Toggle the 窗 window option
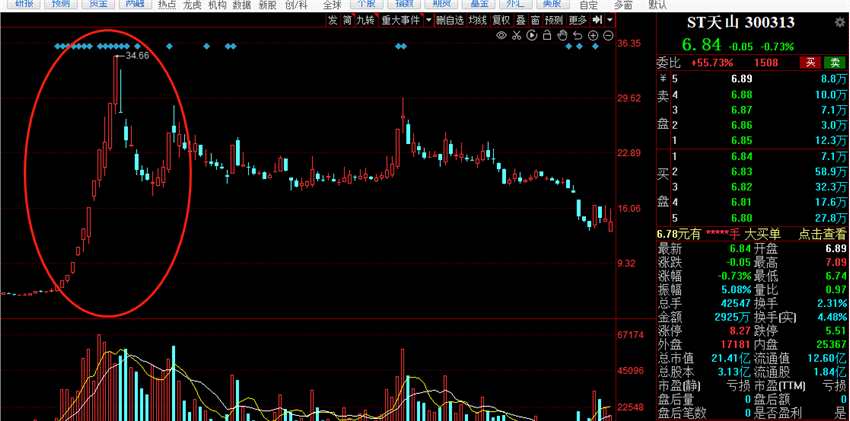The width and height of the screenshot is (850, 421). (535, 20)
